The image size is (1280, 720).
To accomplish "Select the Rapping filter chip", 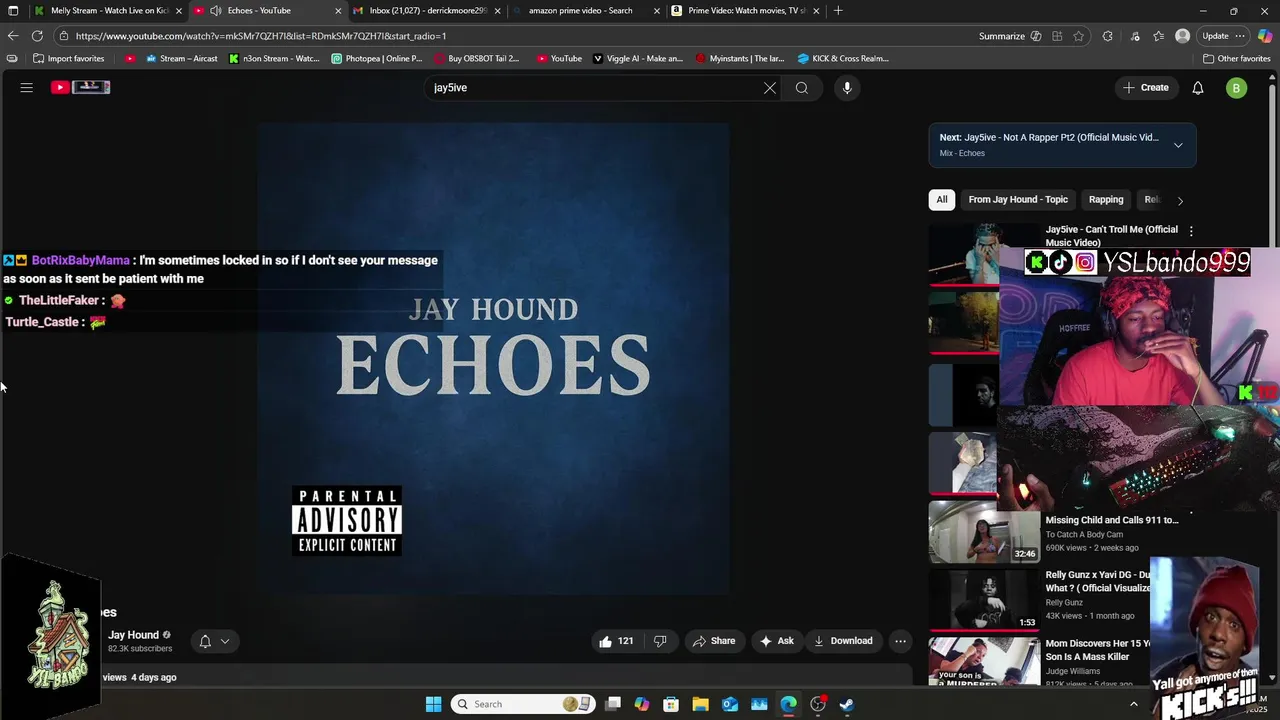I will [1106, 200].
